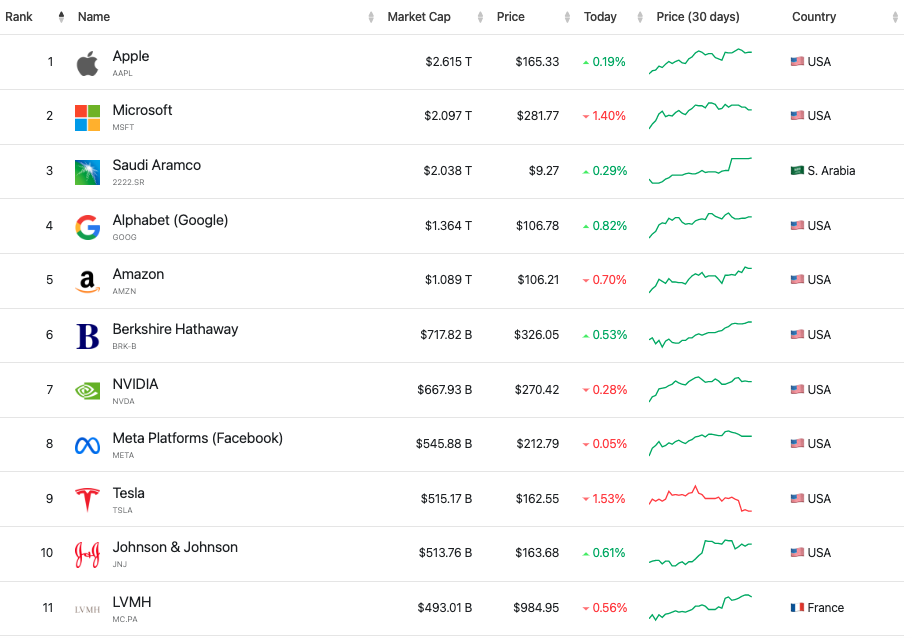The height and width of the screenshot is (638, 912).
Task: Click the S. Arabia country label
Action: (x=831, y=171)
